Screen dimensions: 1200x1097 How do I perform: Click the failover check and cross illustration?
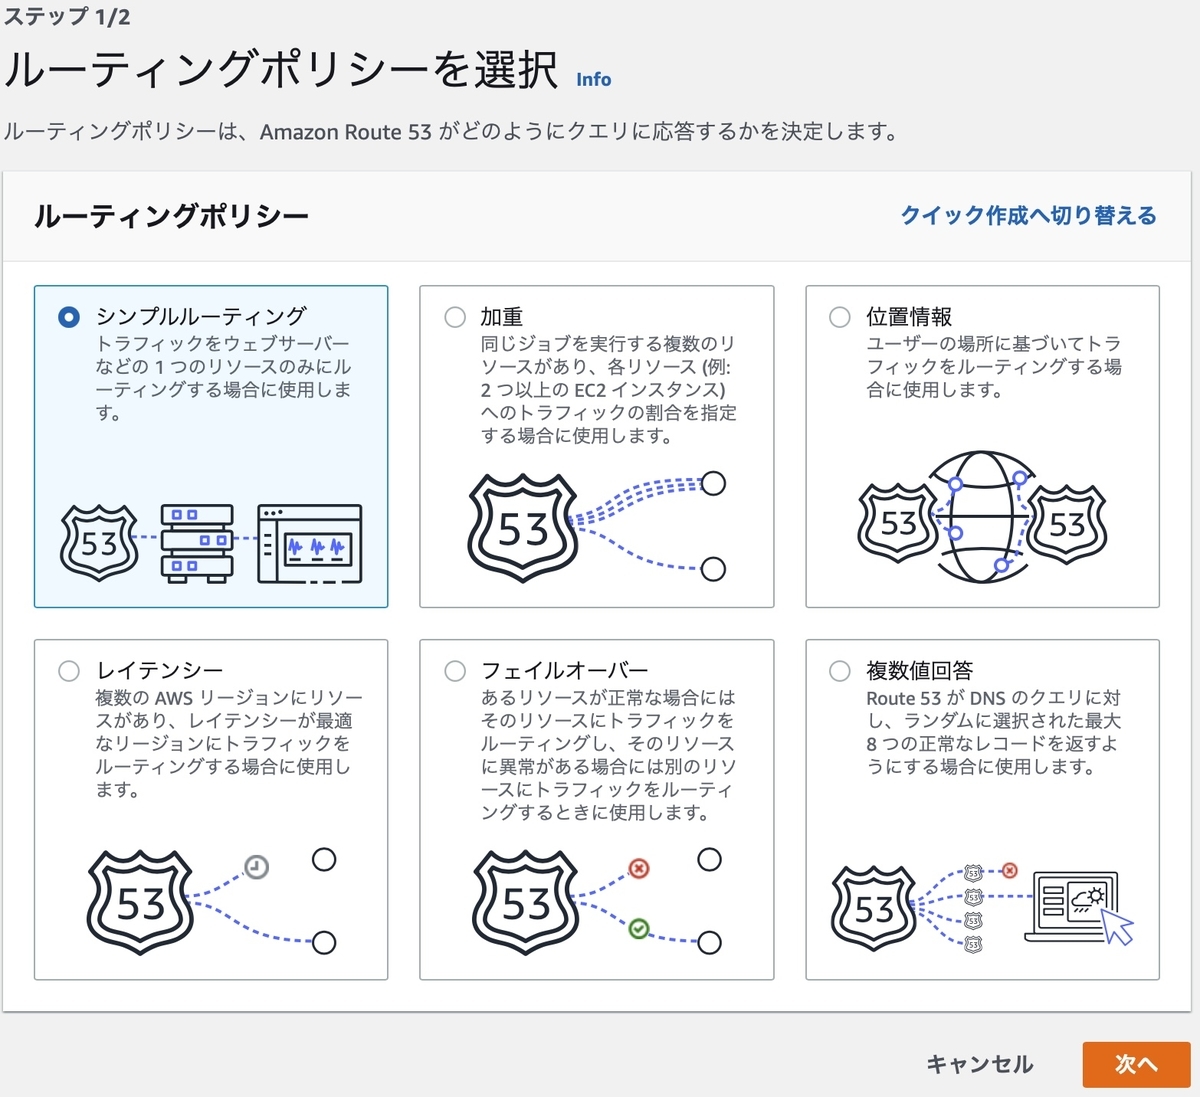tap(597, 901)
